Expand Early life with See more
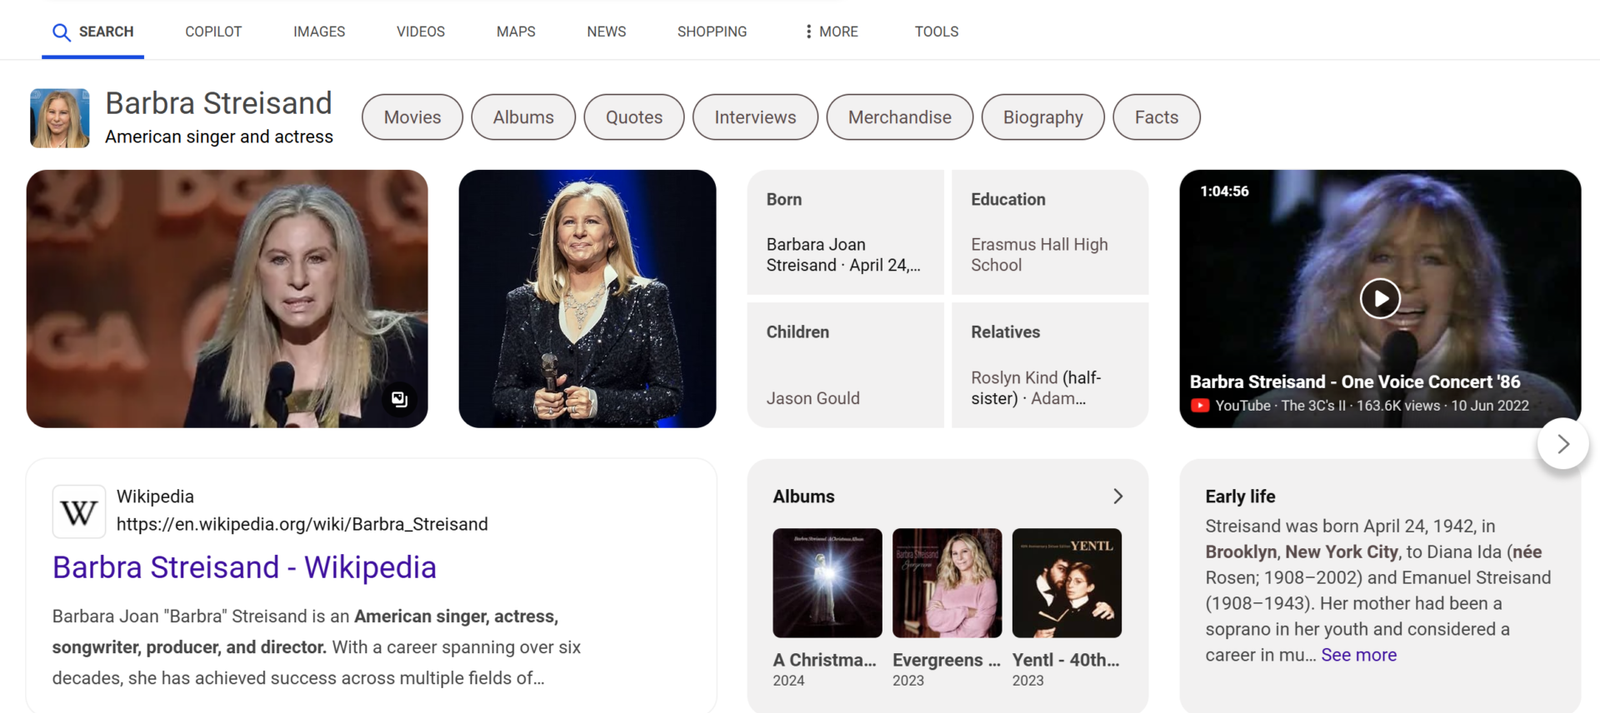The width and height of the screenshot is (1600, 713). coord(1358,655)
